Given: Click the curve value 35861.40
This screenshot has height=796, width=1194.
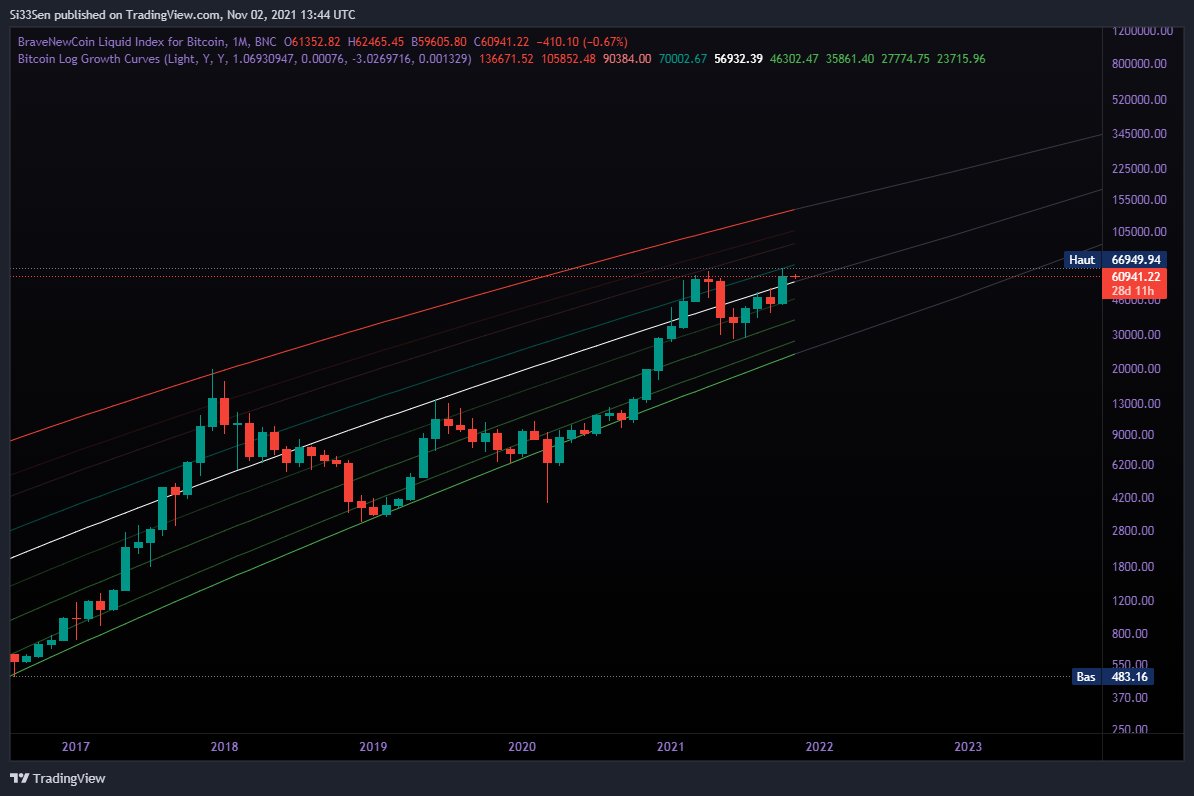Looking at the screenshot, I should pos(850,59).
